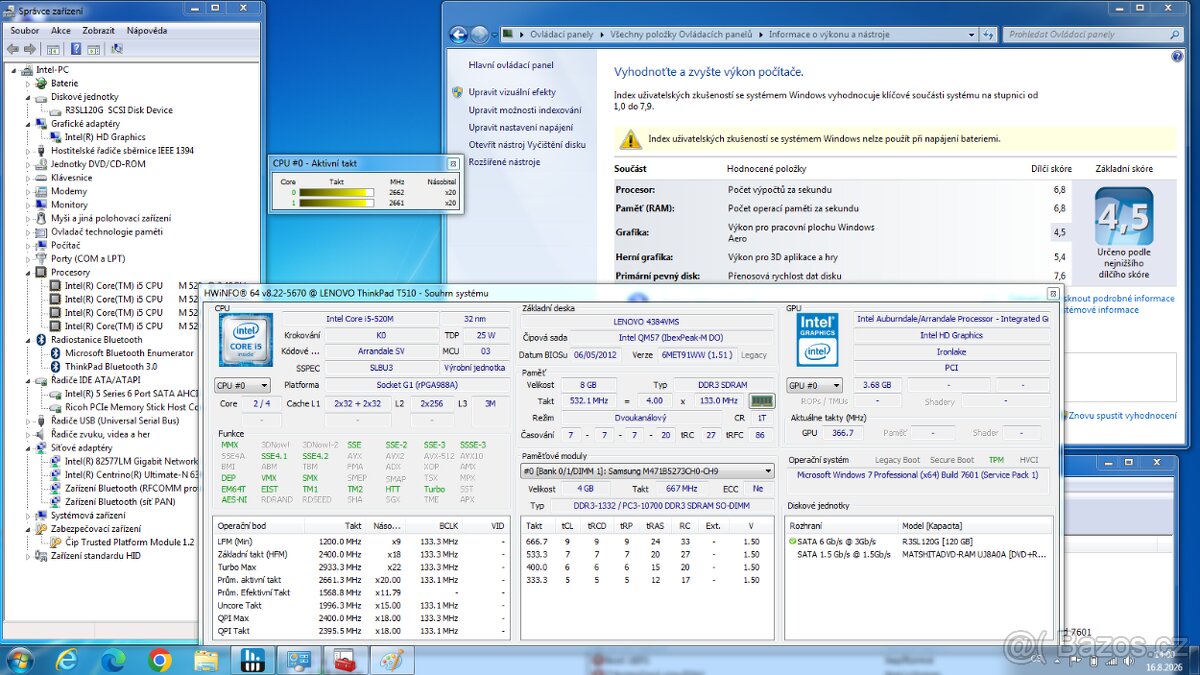Close the CPU #0 Aktivní takt window
Image resolution: width=1200 pixels, height=675 pixels.
[x=452, y=163]
